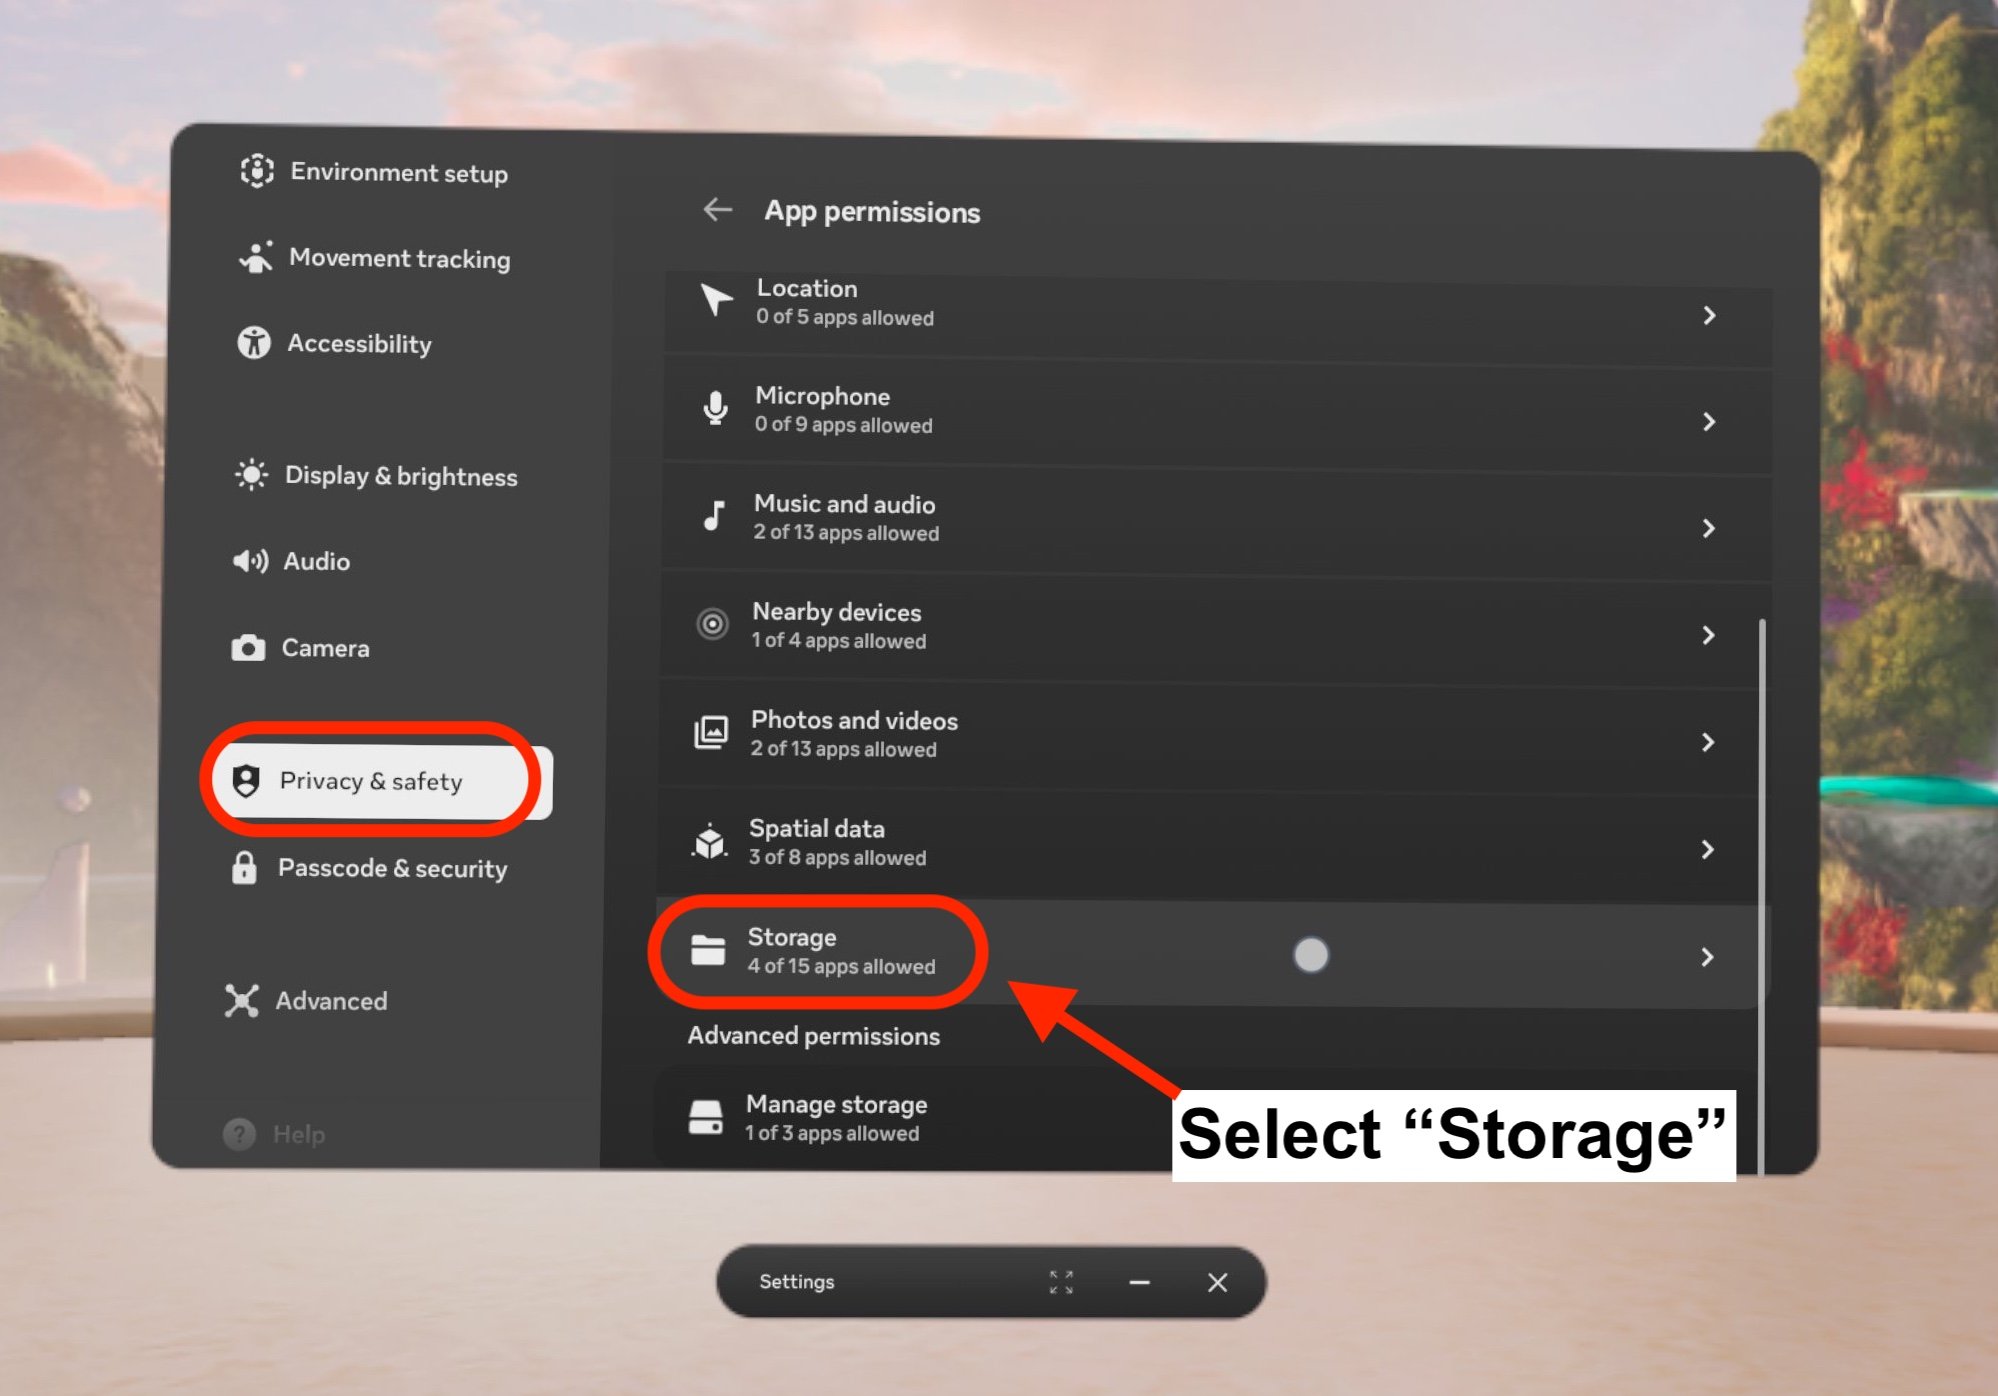Screen dimensions: 1998x1396
Task: Click the Microphone icon
Action: pos(715,408)
